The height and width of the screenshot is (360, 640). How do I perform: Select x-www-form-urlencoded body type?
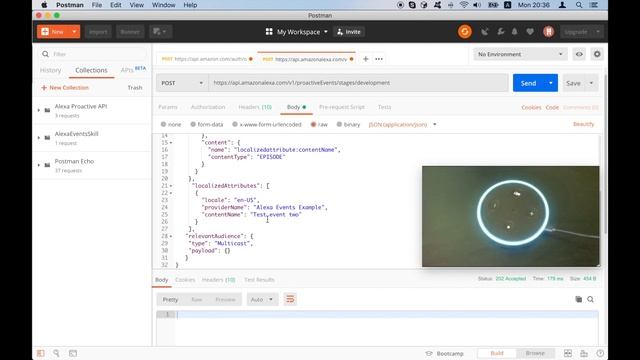235,124
